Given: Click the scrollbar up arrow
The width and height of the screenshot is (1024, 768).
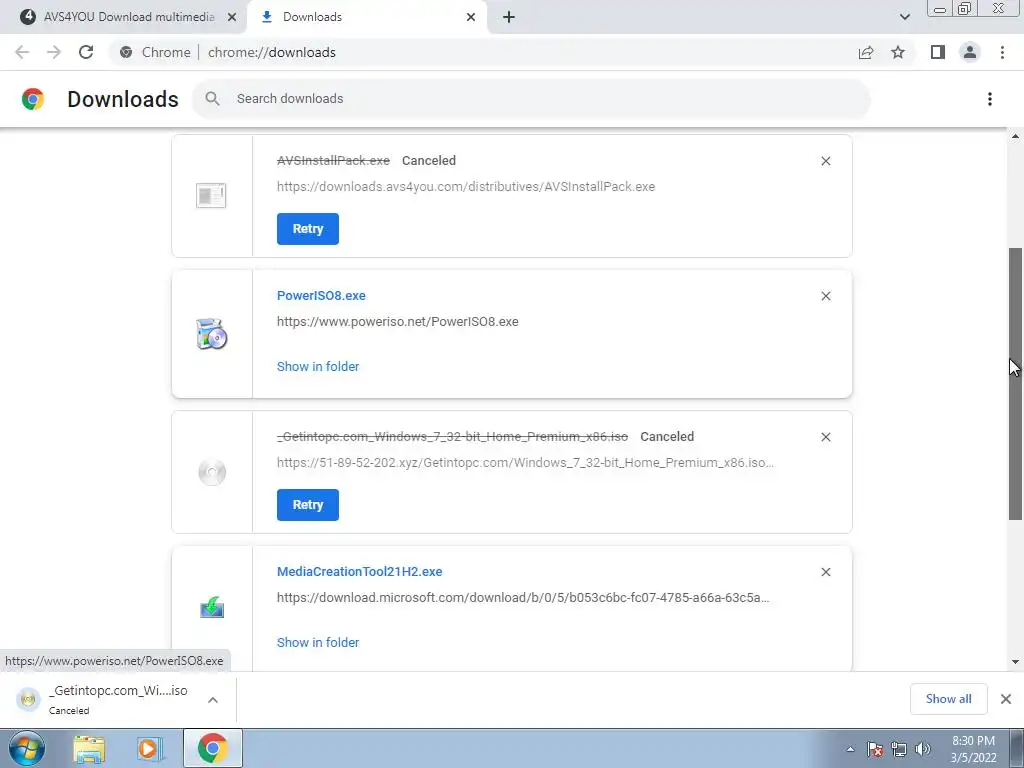Looking at the screenshot, I should [1016, 136].
